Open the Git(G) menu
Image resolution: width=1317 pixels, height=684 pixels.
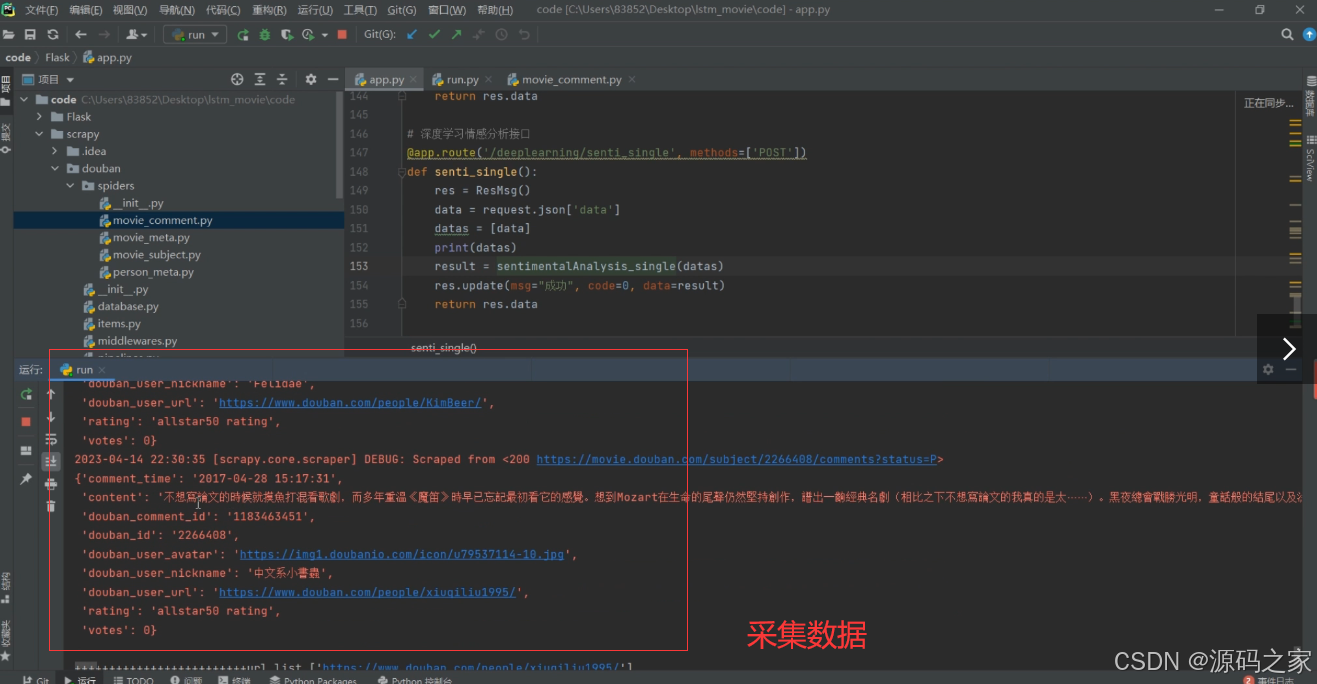click(x=401, y=10)
